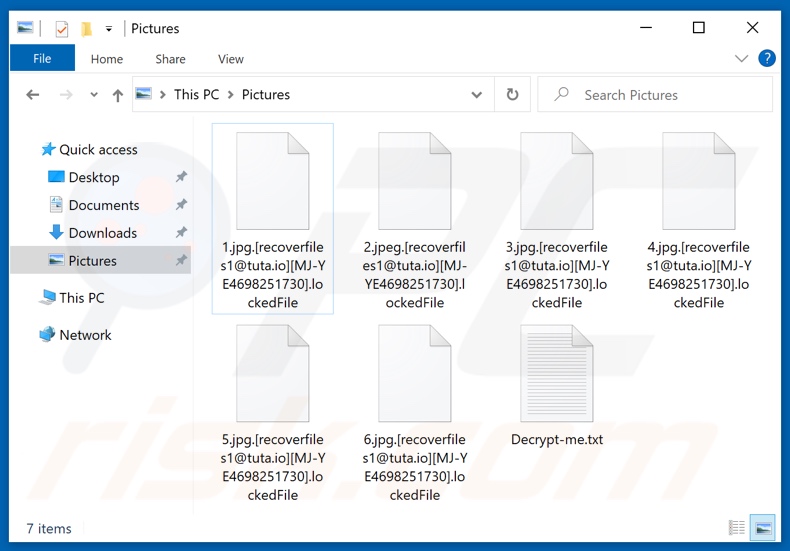Click the Properties quick access toolbar icon
Screen dimensions: 790x551
(x=61, y=29)
